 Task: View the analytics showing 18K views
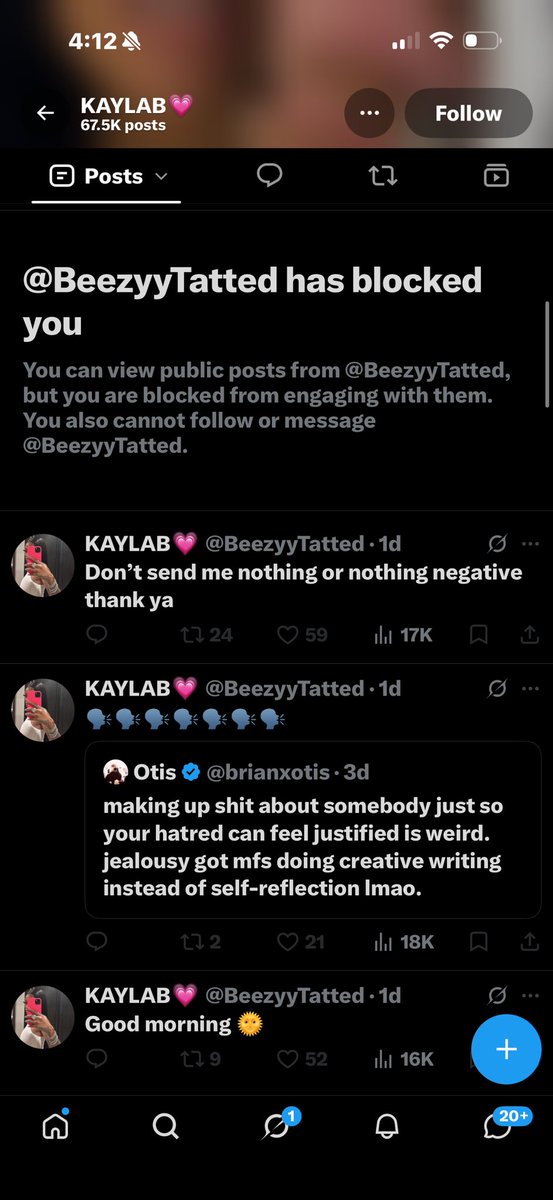coord(403,942)
